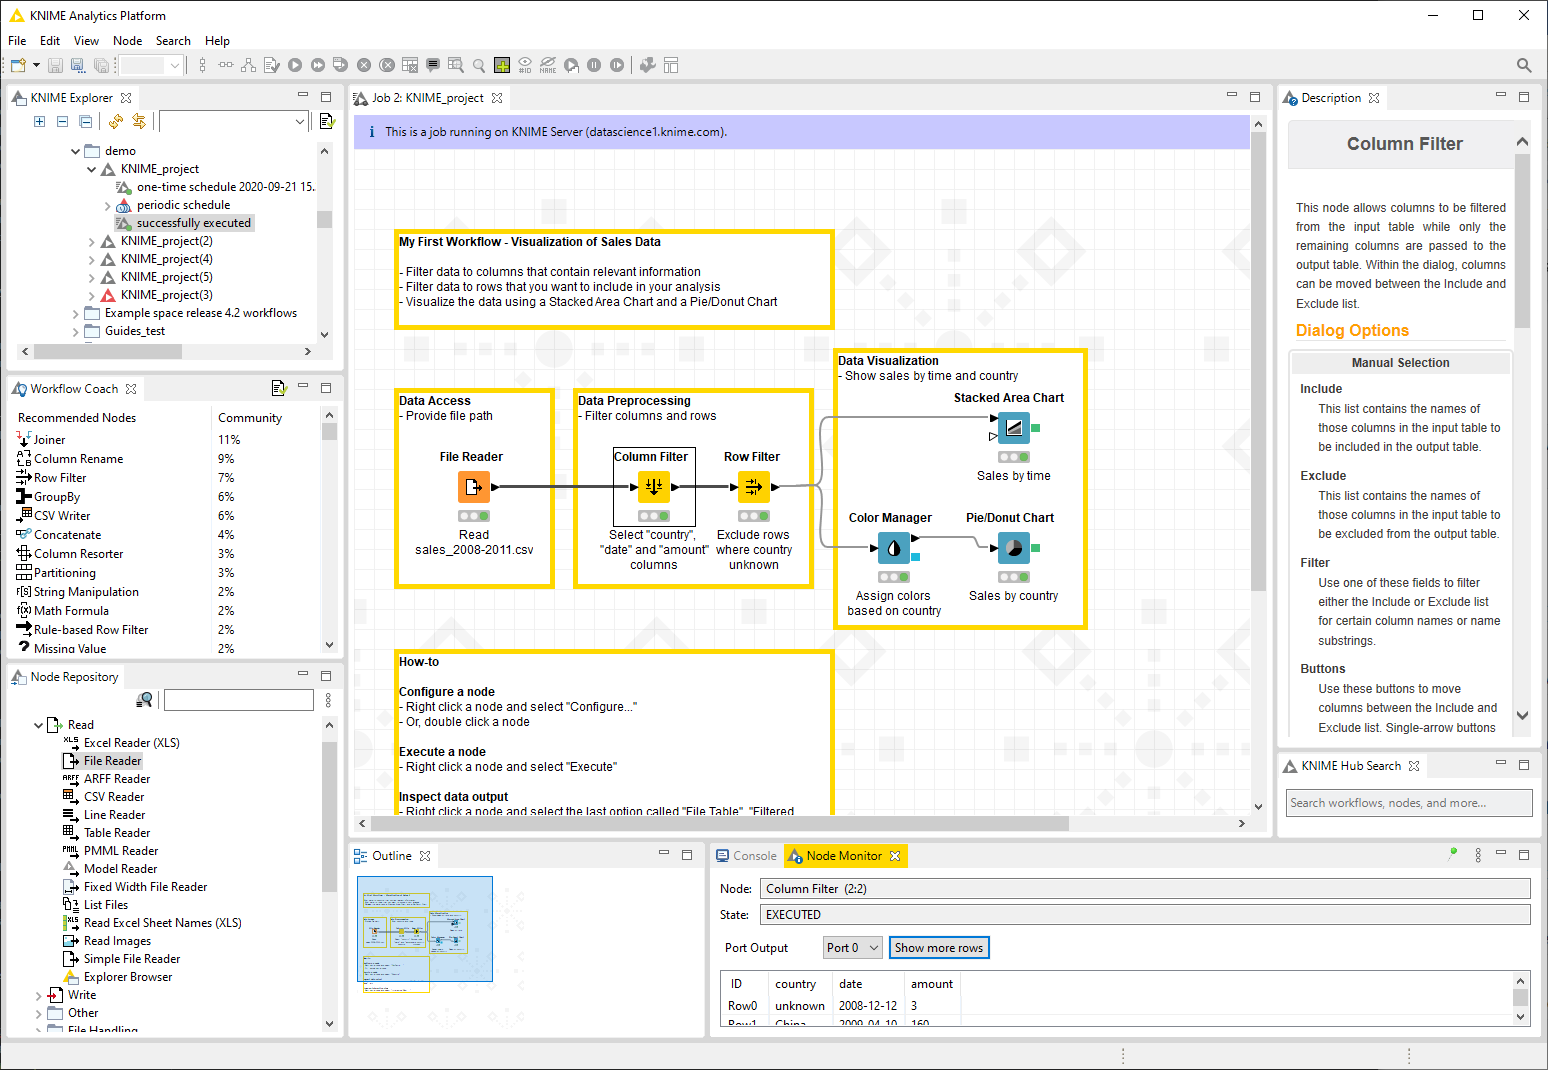The image size is (1548, 1070).
Task: Click the Description panel vertical scrollbar
Action: [1522, 240]
